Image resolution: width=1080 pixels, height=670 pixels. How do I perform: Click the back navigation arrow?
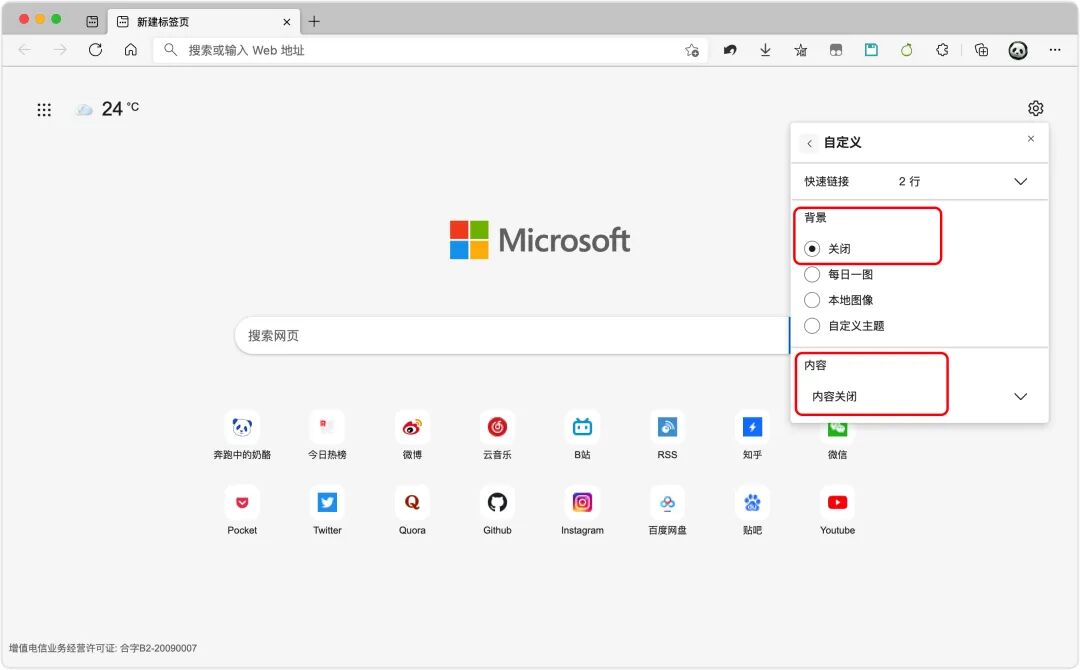[25, 50]
